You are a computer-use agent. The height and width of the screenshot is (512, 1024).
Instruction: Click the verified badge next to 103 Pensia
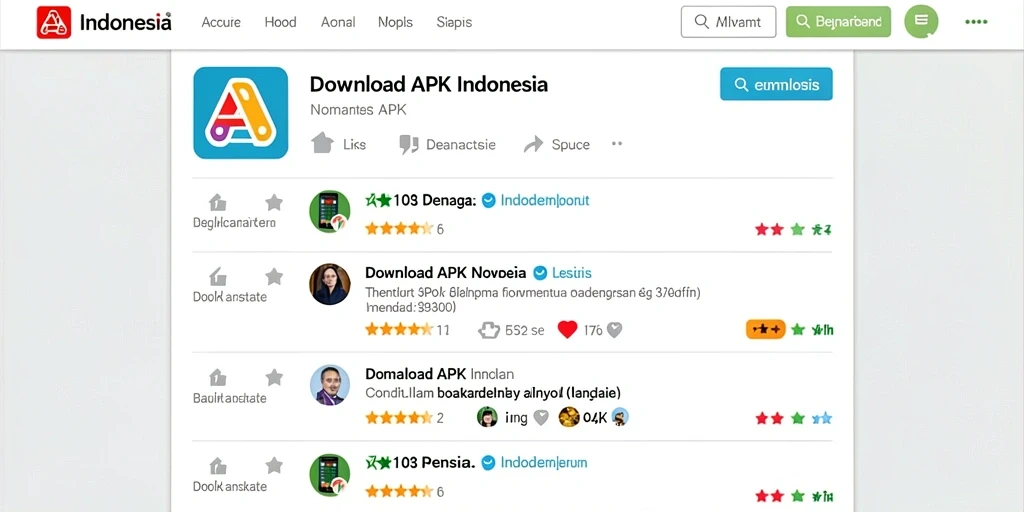488,463
